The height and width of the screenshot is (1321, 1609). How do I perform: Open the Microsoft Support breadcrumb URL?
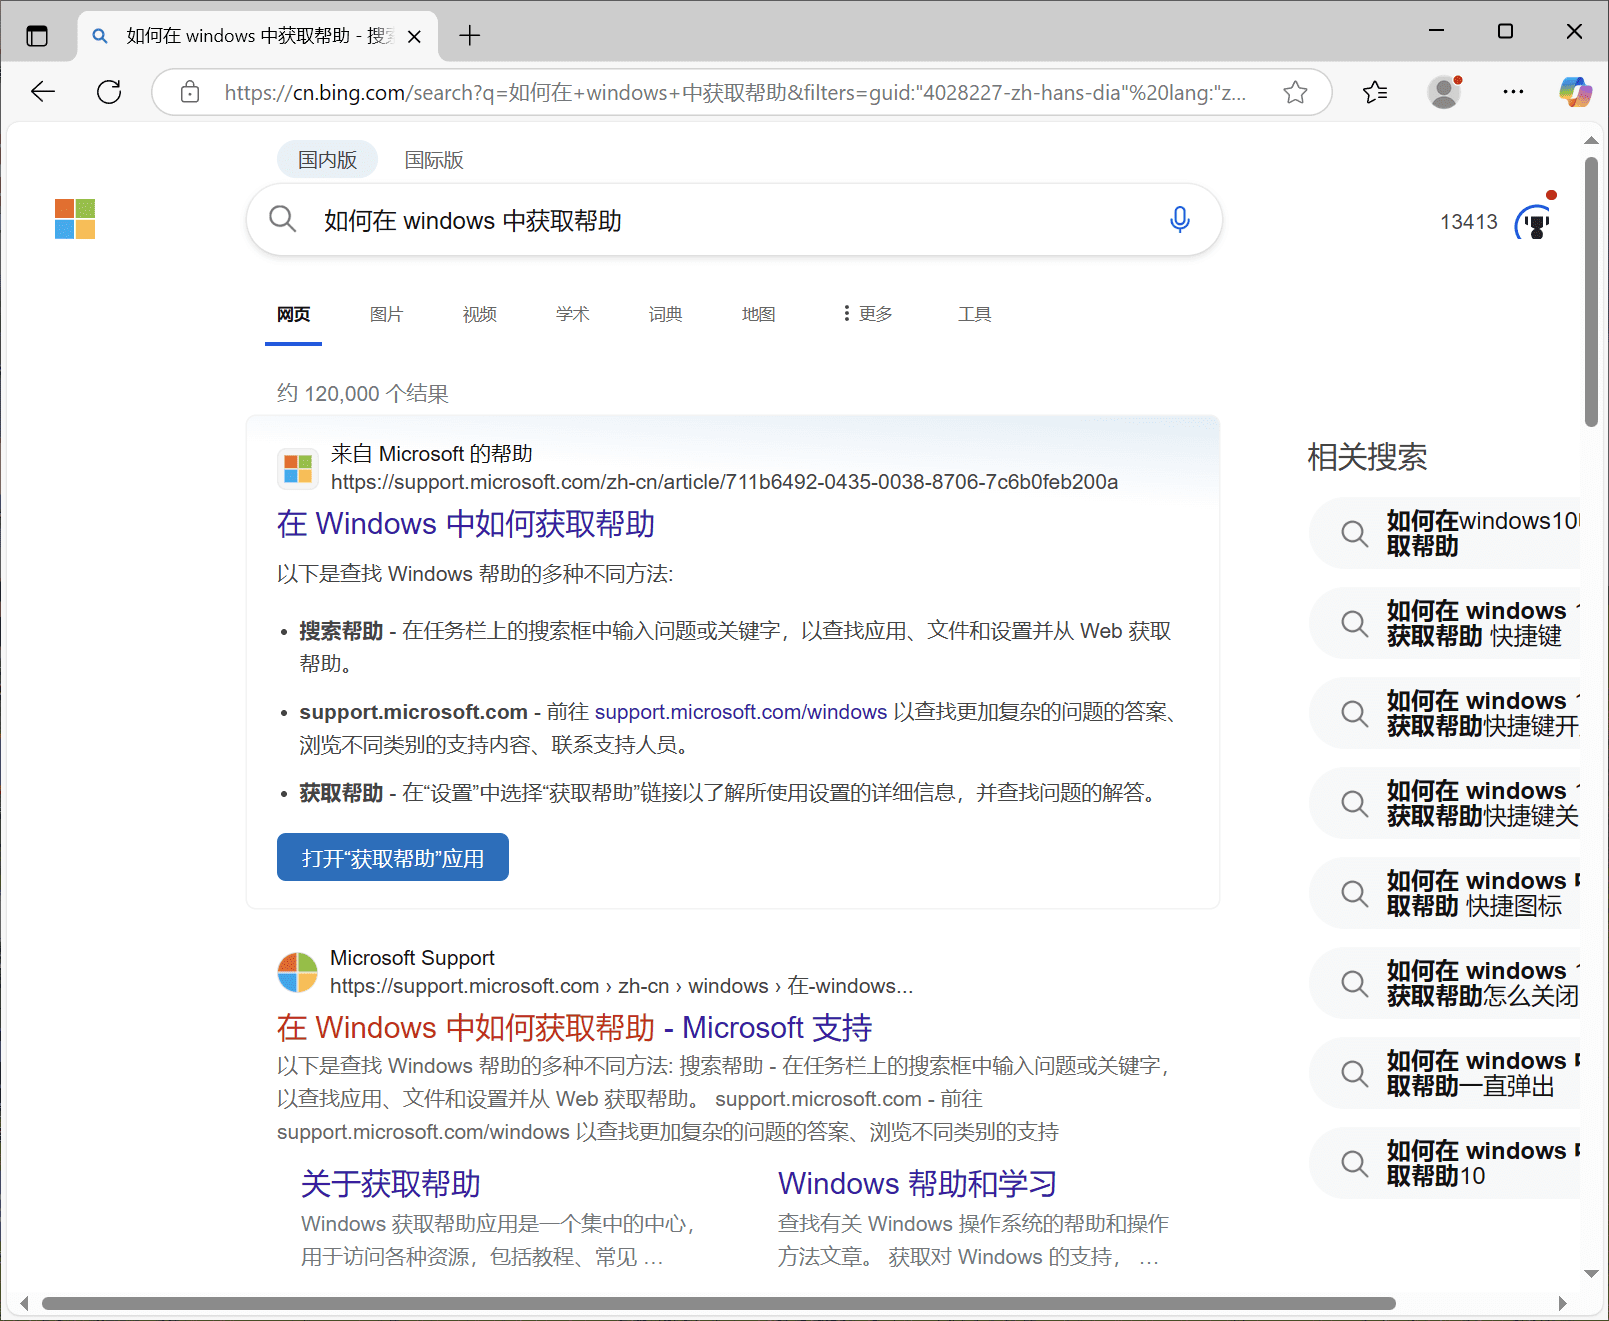point(621,986)
